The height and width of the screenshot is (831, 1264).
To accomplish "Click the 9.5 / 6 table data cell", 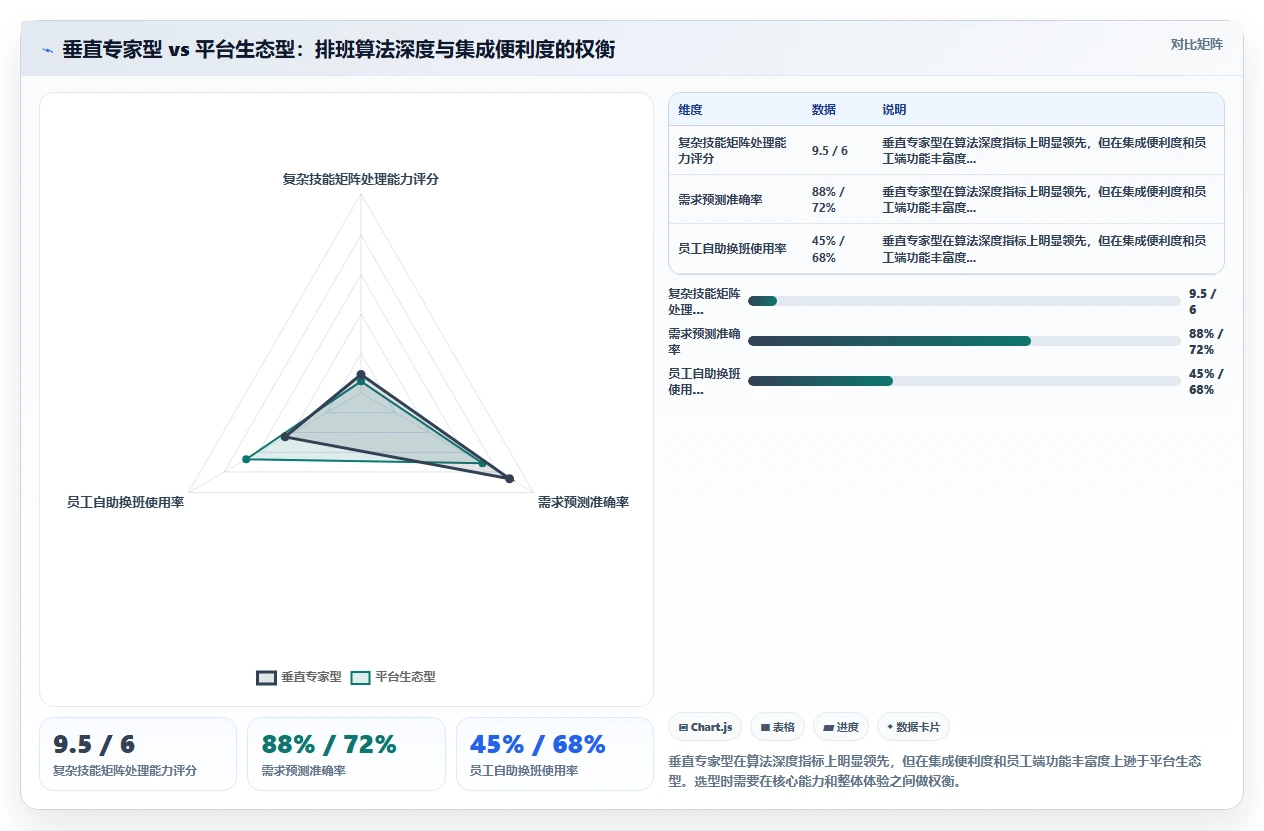I will (837, 150).
